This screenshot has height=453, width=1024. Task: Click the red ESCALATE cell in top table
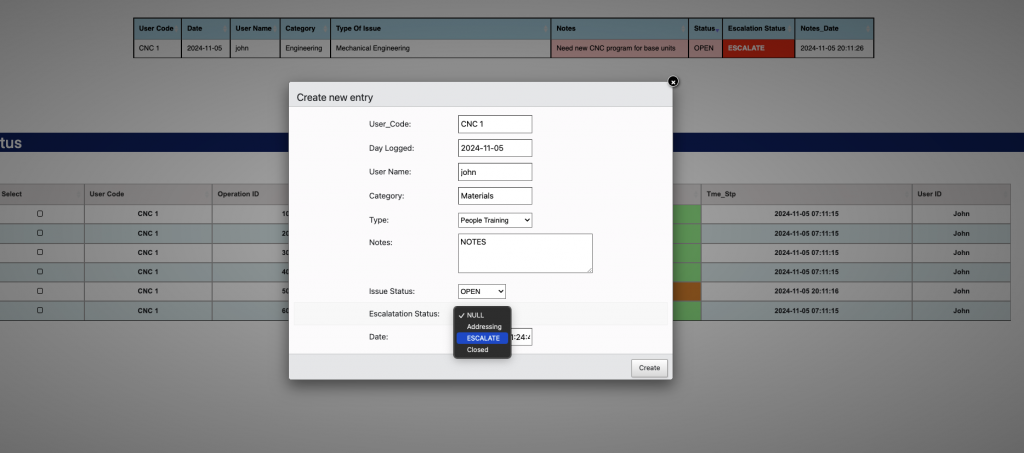pos(757,48)
